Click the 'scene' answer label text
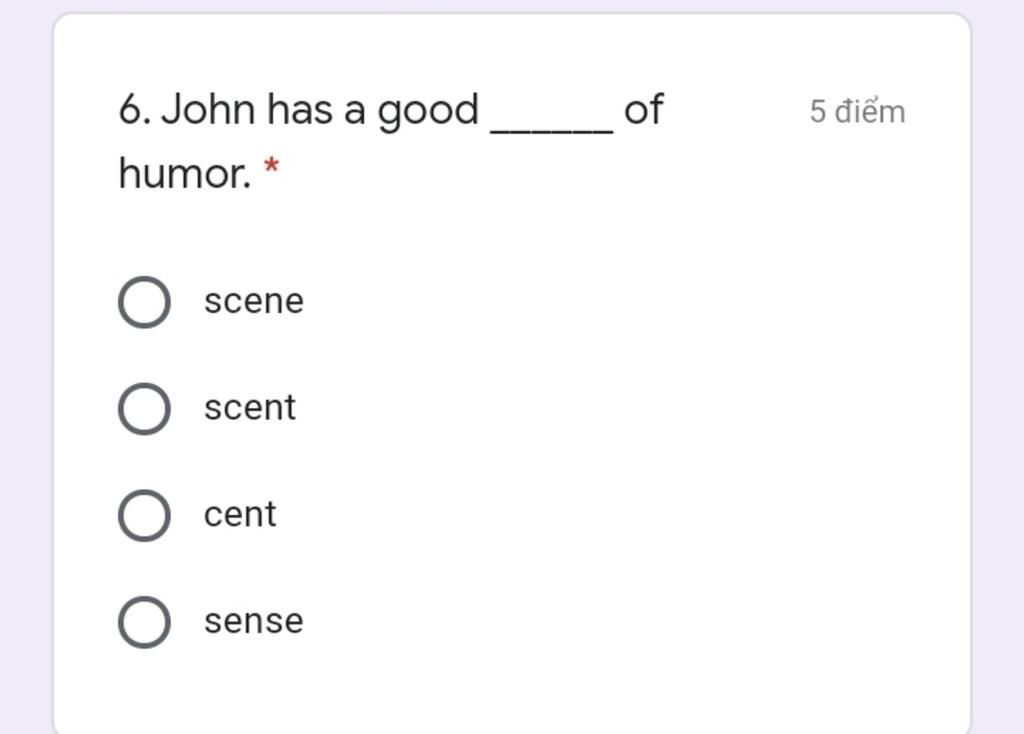Viewport: 1024px width, 734px height. click(x=253, y=302)
